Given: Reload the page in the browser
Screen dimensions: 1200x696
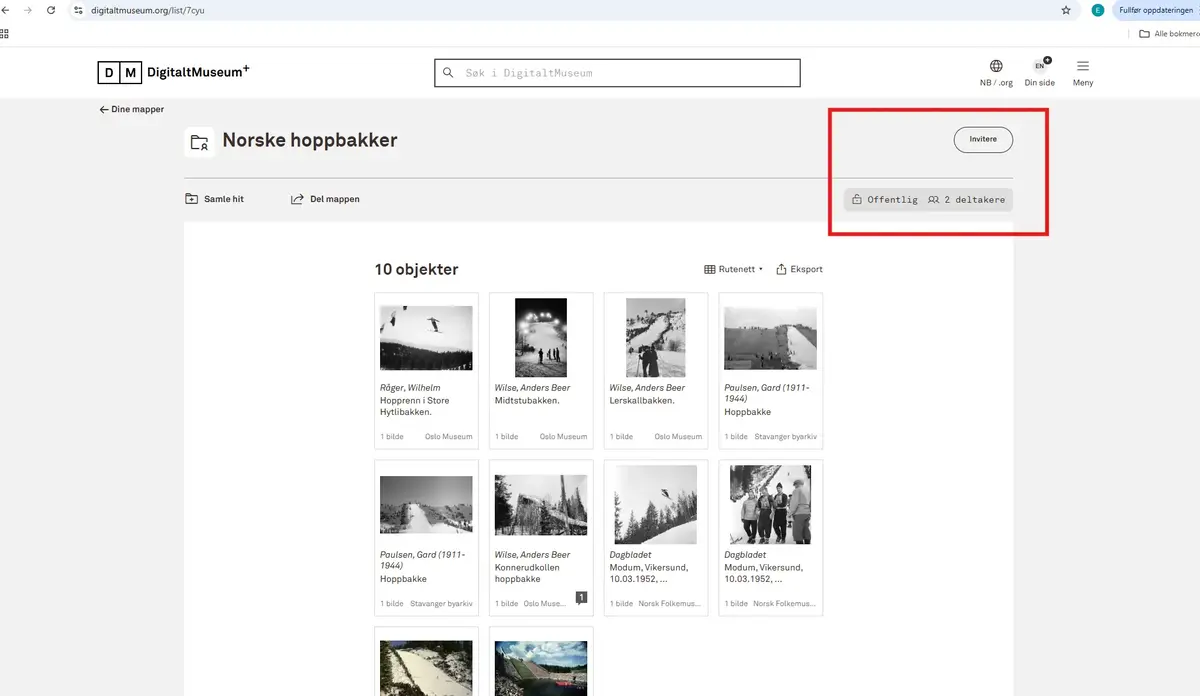Looking at the screenshot, I should [51, 10].
